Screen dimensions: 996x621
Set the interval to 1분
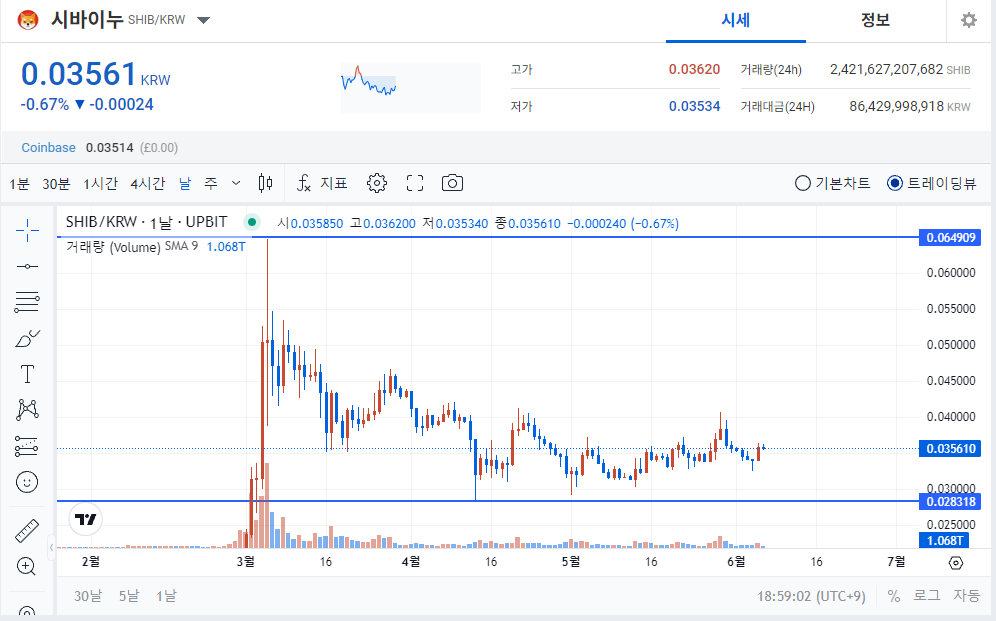pyautogui.click(x=19, y=184)
